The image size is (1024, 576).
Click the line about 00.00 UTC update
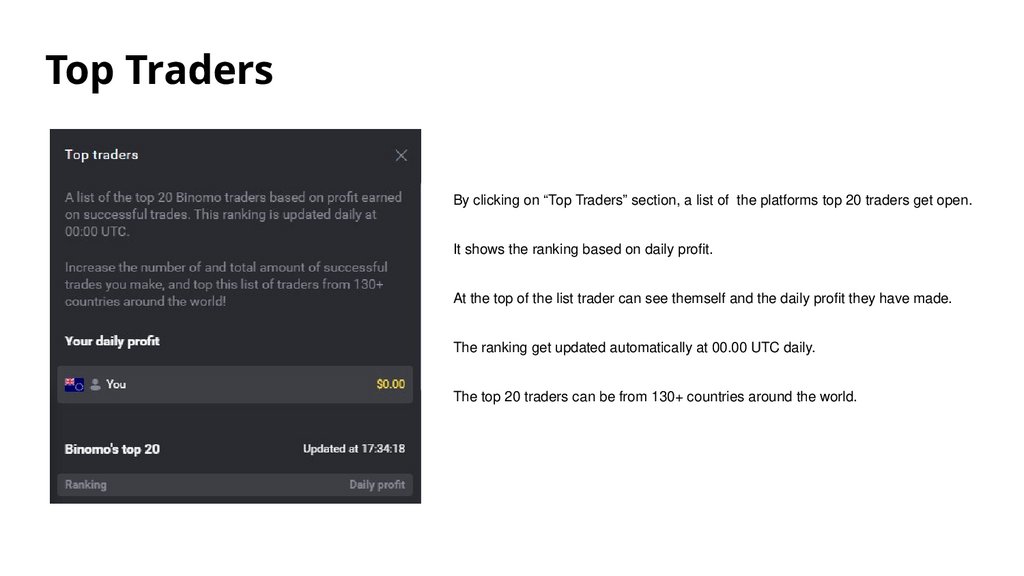tap(634, 348)
